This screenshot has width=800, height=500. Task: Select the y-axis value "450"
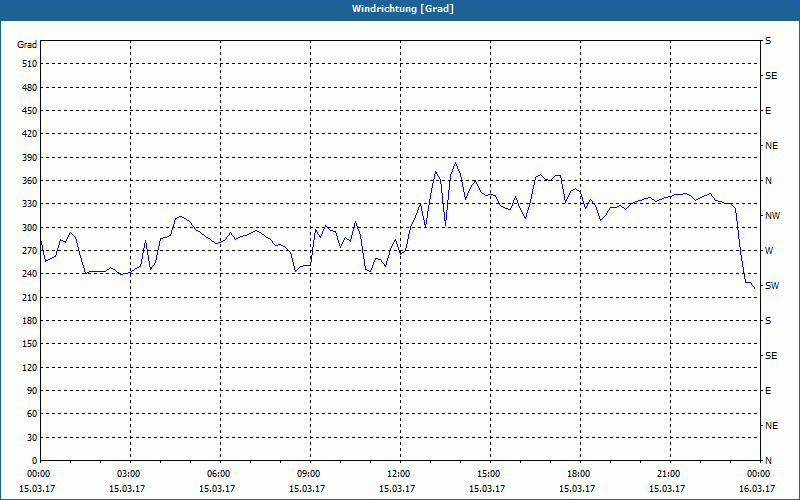[30, 111]
